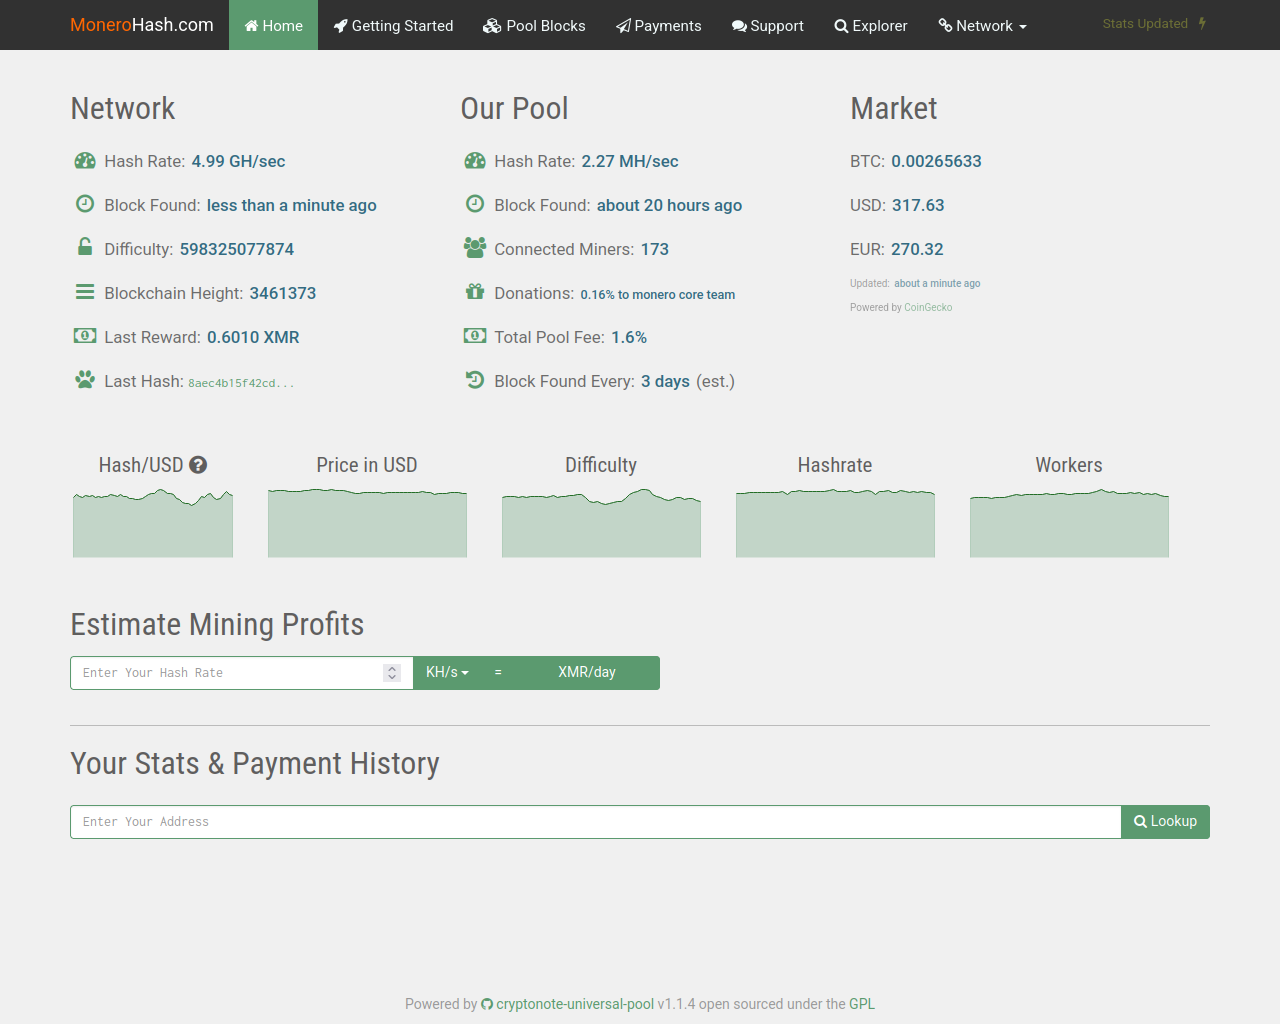1280x1024 pixels.
Task: Click the XMR/day result label
Action: [x=587, y=673]
